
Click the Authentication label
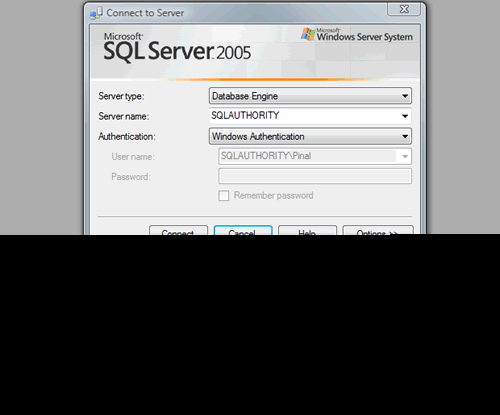click(127, 136)
